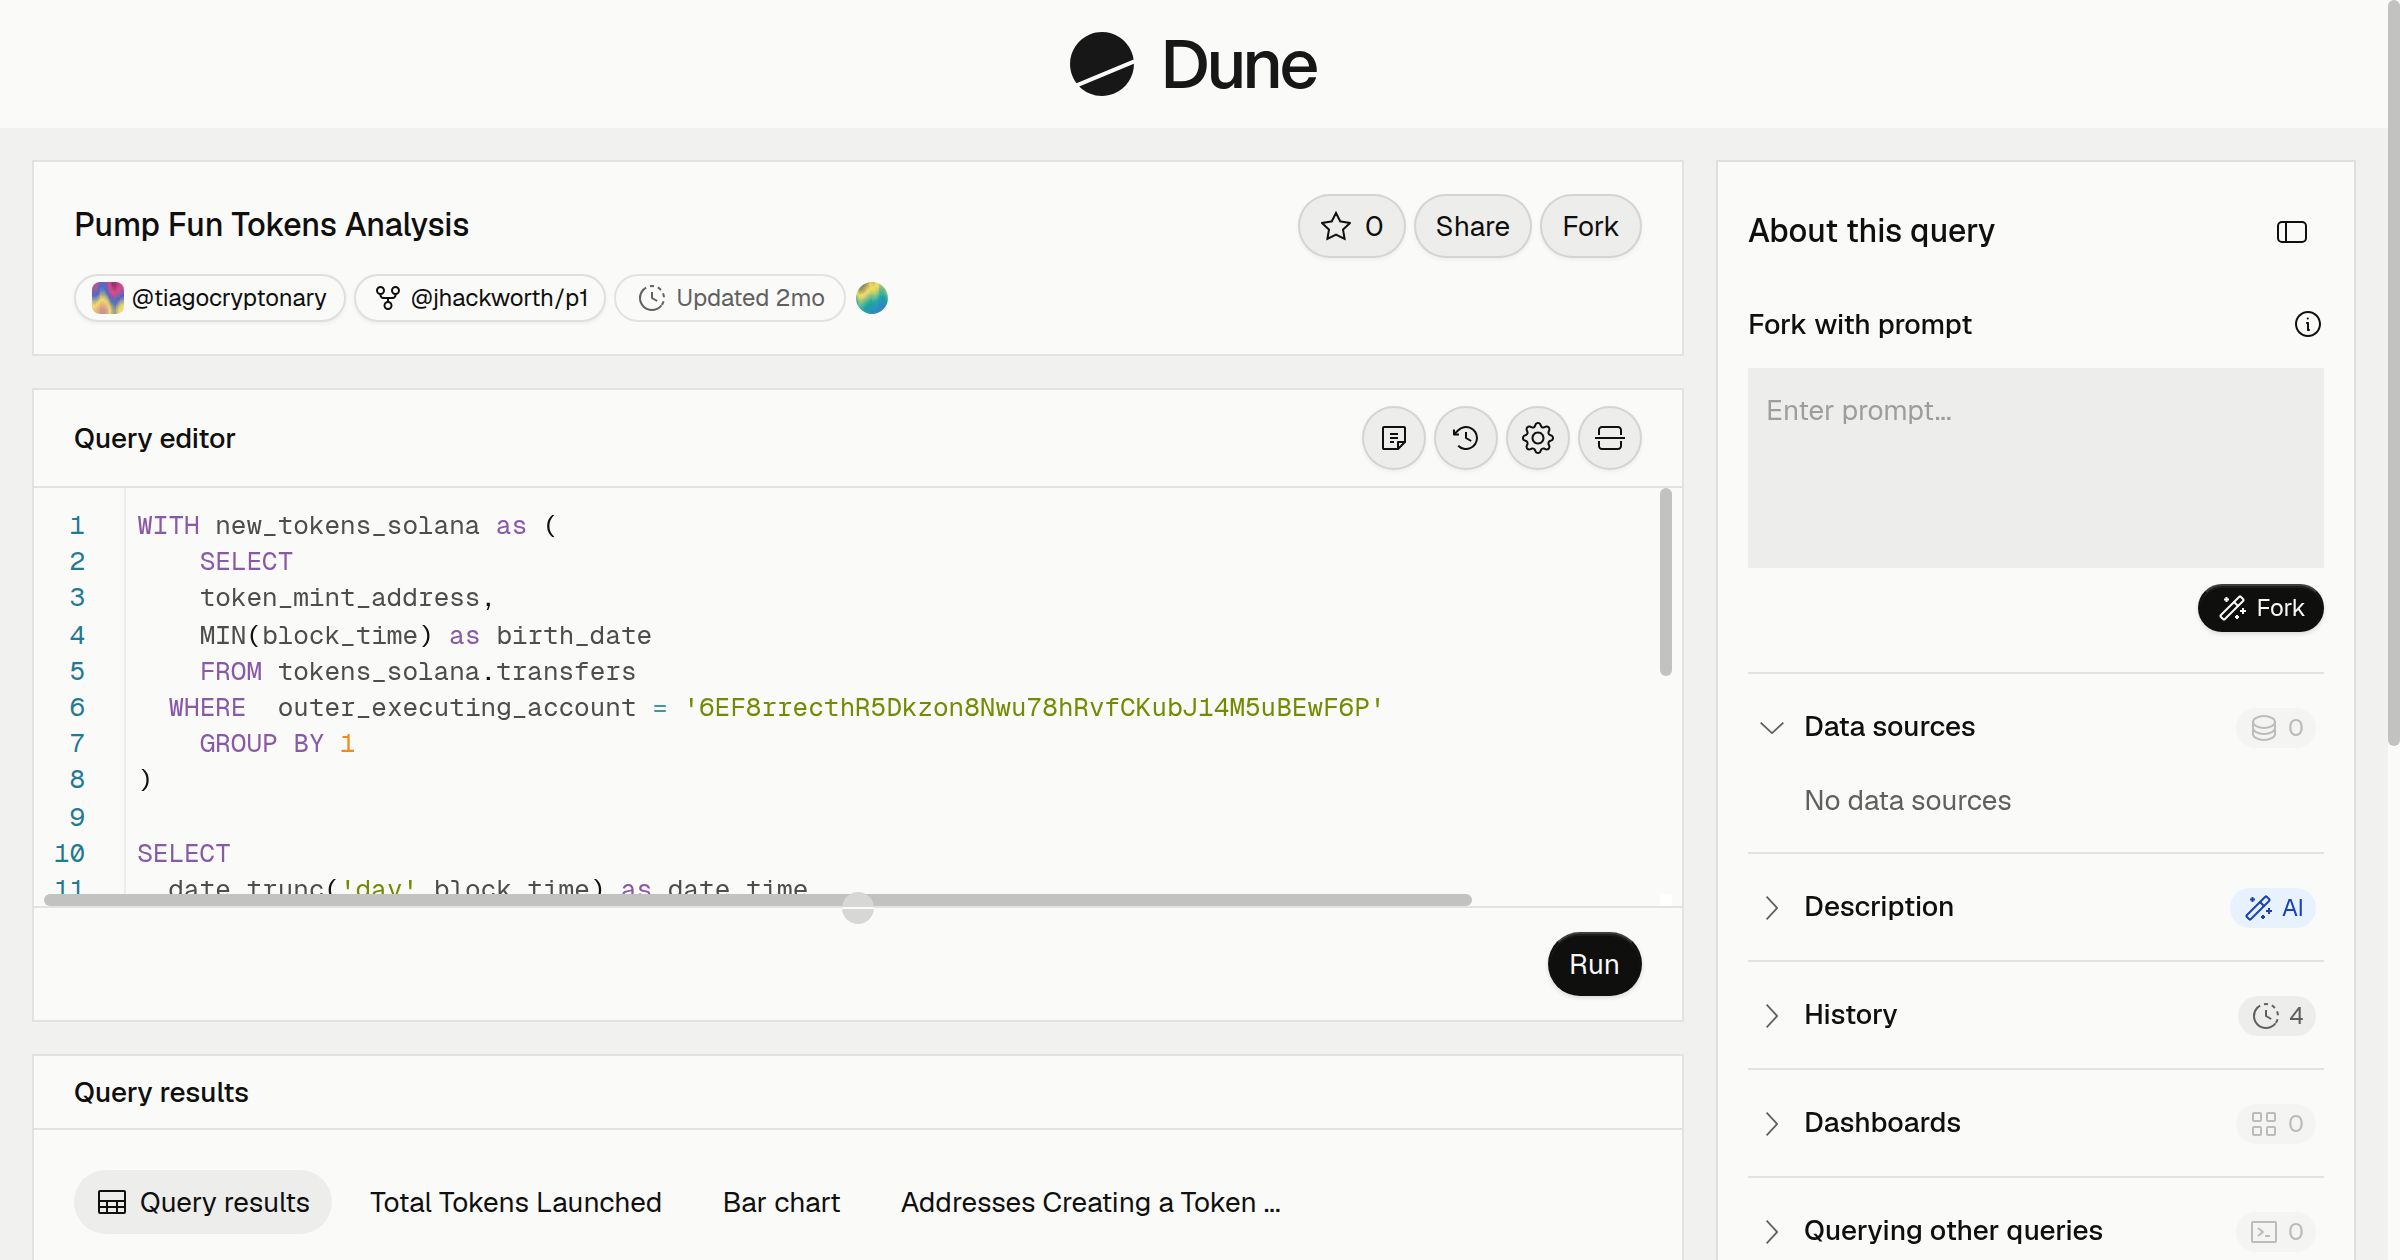This screenshot has width=2400, height=1260.
Task: Open @tiagocryptonary author profile chip
Action: [x=210, y=298]
